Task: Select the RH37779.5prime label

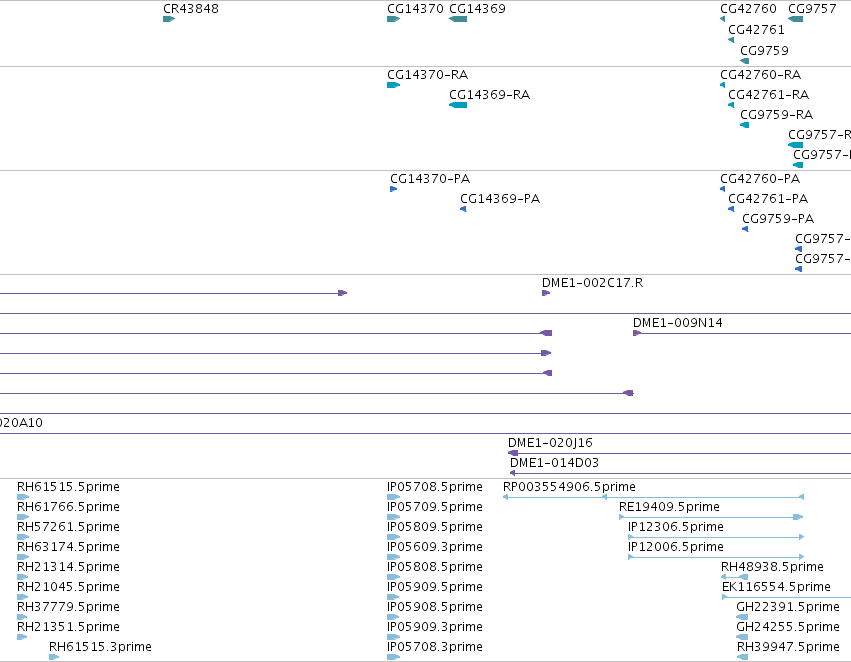Action: pos(68,607)
